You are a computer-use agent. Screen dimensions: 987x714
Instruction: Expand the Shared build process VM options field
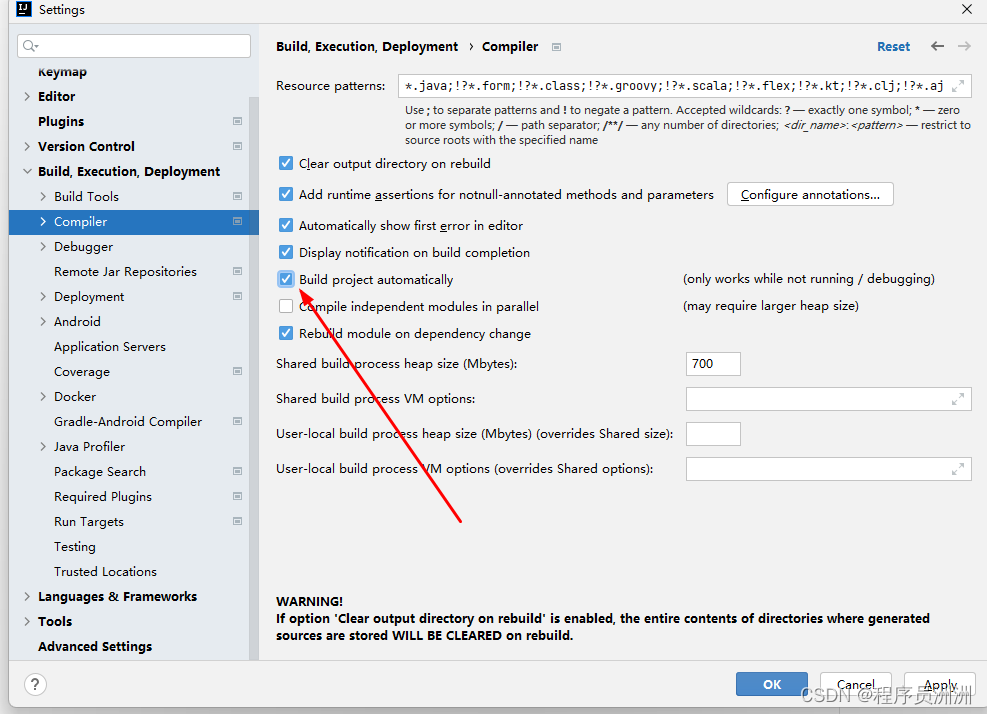(x=958, y=399)
